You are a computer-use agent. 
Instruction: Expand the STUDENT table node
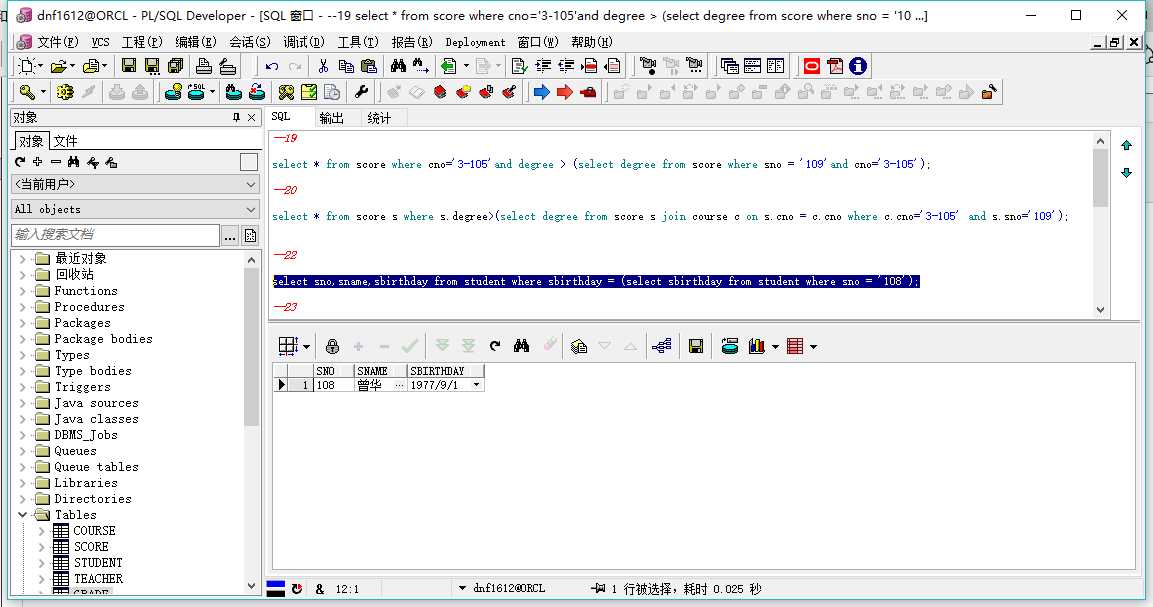[41, 564]
